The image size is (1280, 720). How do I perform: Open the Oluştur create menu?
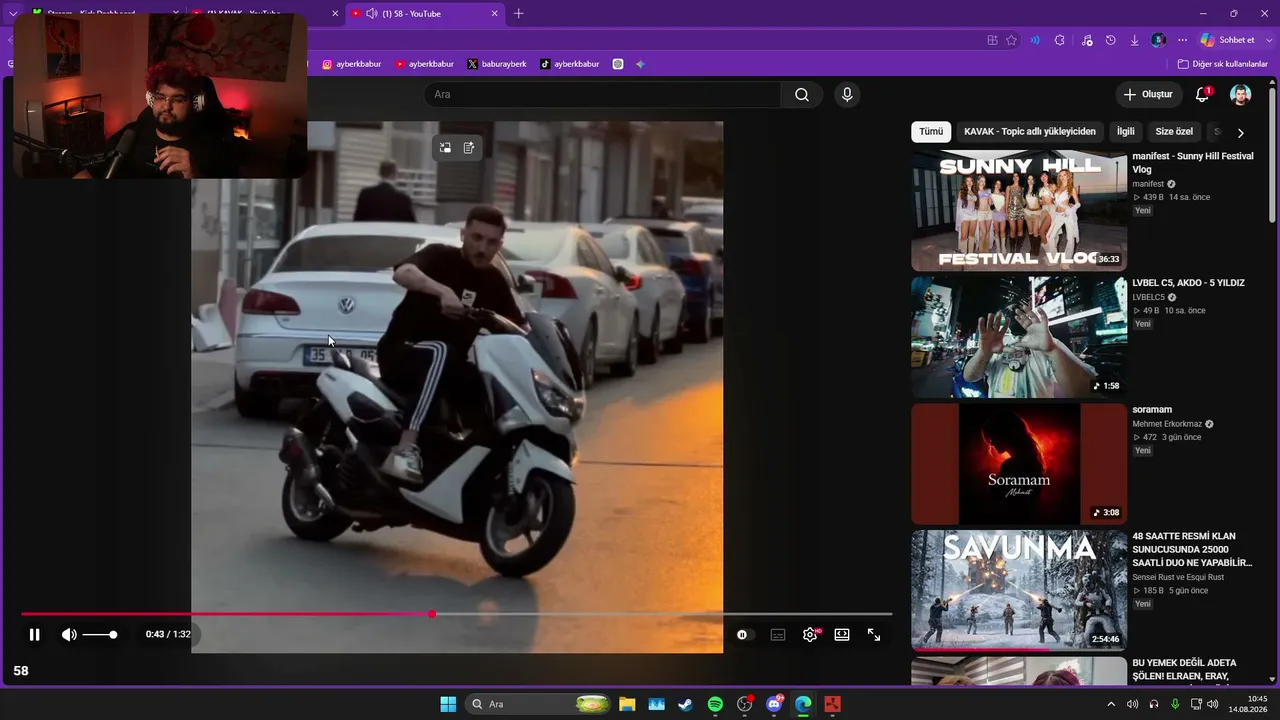point(1147,94)
